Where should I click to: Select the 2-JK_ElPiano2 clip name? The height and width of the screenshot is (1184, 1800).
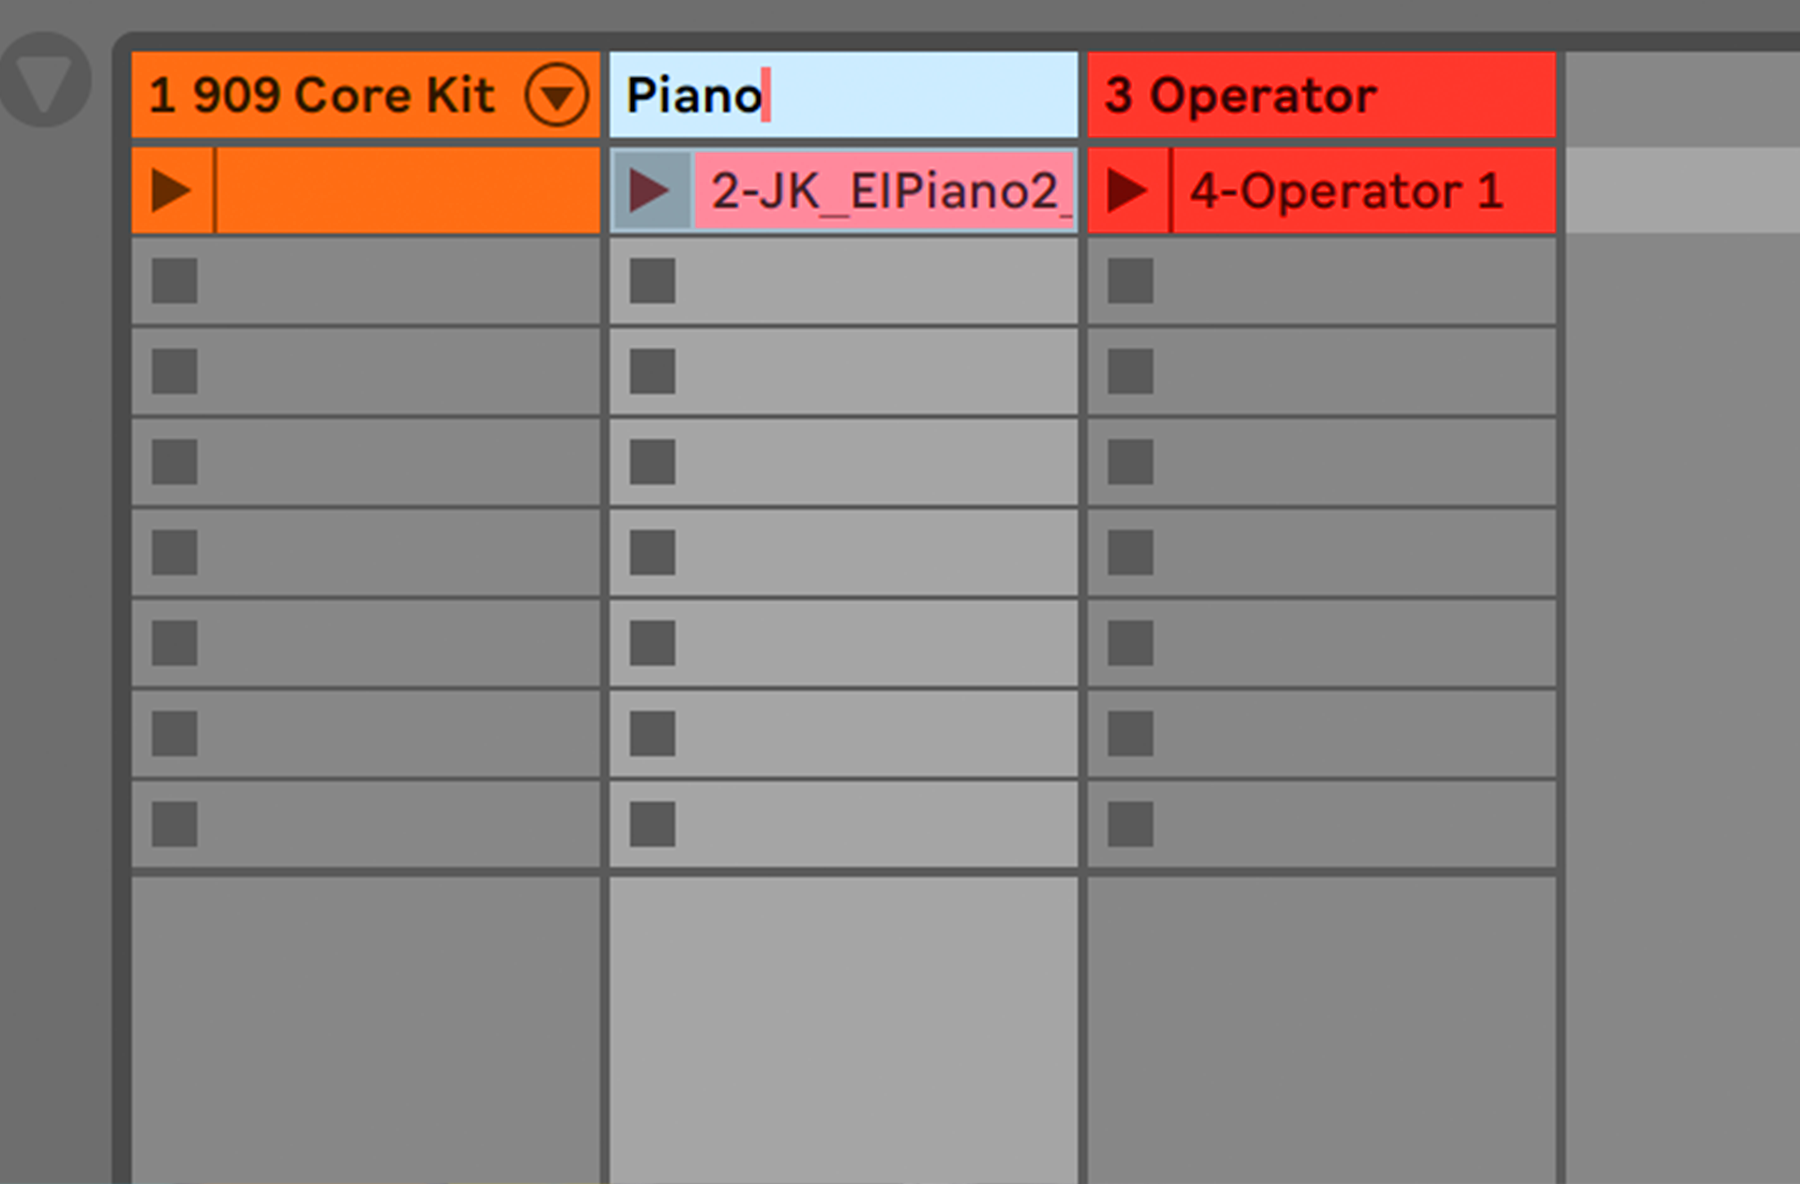pyautogui.click(x=885, y=191)
